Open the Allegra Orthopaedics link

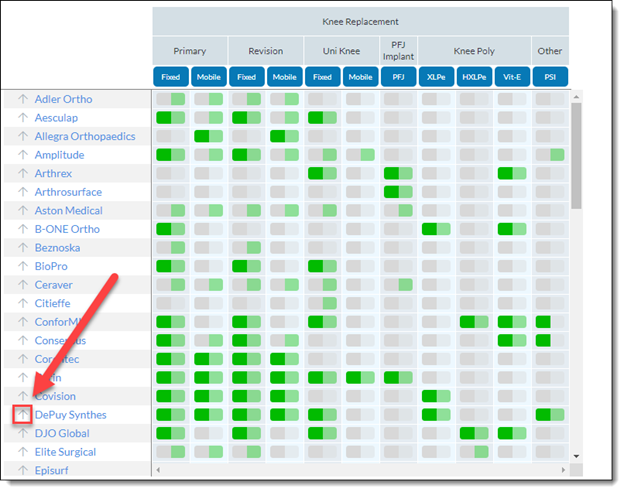coord(85,136)
